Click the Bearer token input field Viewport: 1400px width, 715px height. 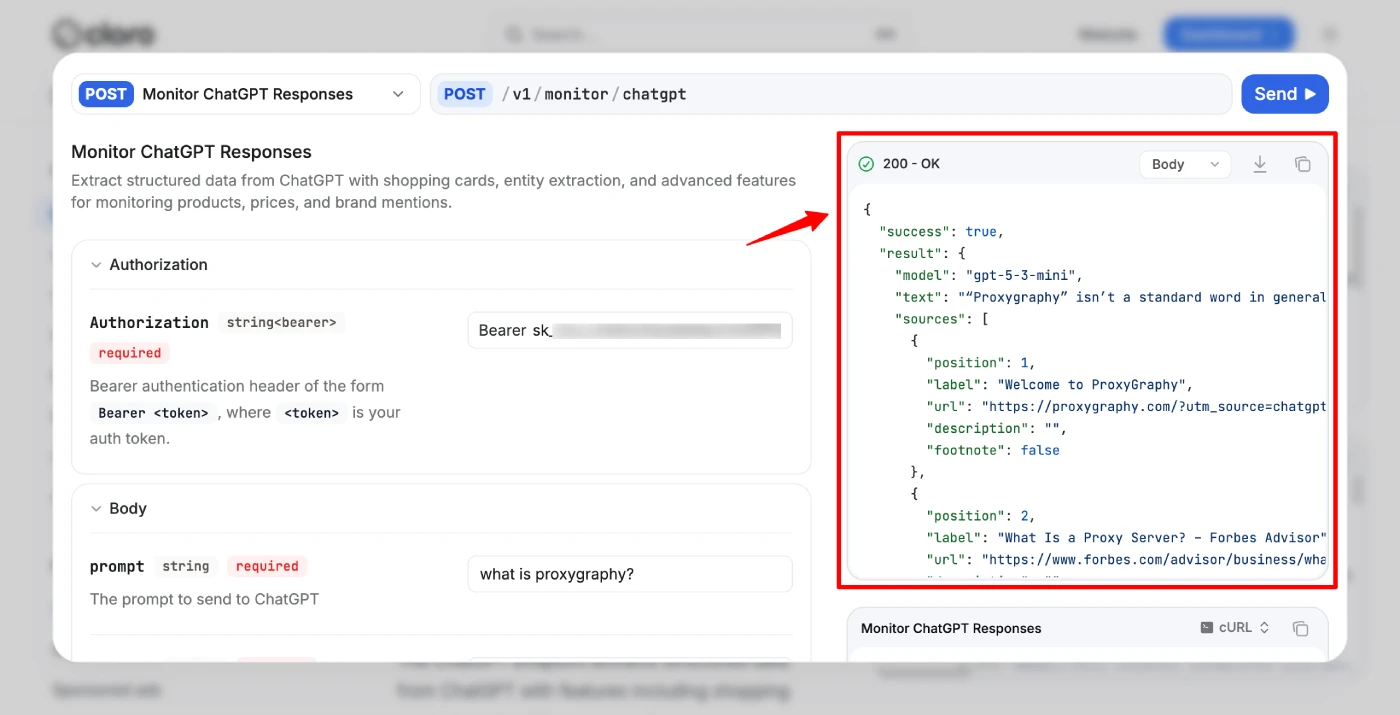point(630,331)
